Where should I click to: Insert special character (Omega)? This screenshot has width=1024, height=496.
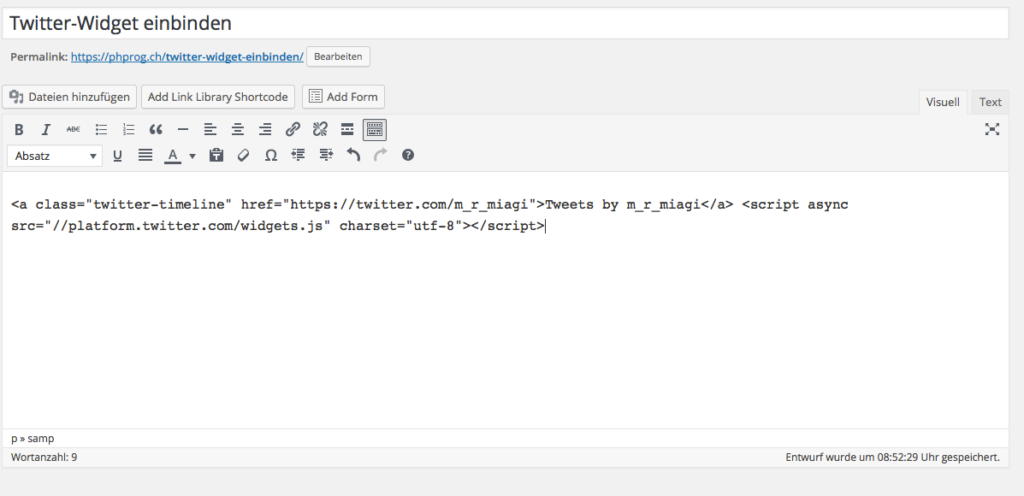(x=270, y=155)
